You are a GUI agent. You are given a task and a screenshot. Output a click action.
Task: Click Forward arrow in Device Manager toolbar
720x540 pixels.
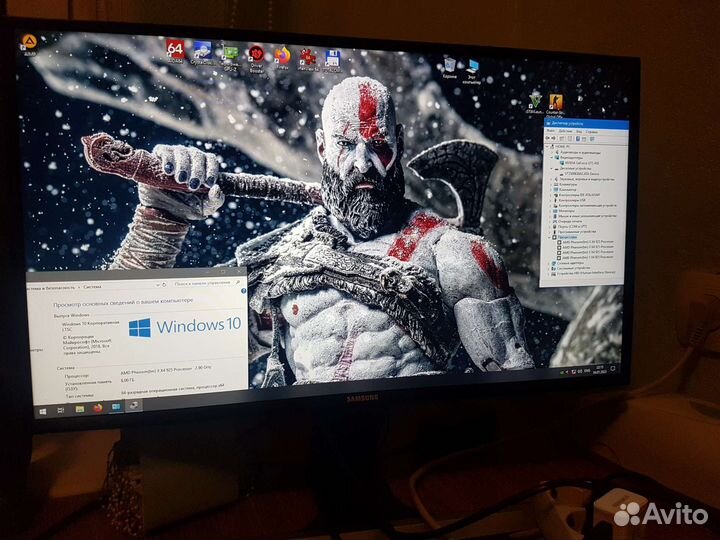pyautogui.click(x=553, y=138)
